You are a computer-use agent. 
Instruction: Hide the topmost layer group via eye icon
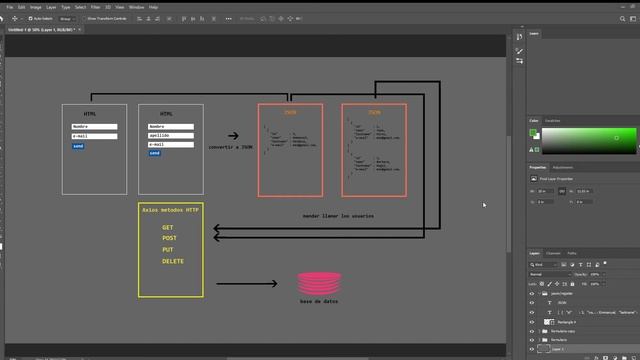pos(531,293)
